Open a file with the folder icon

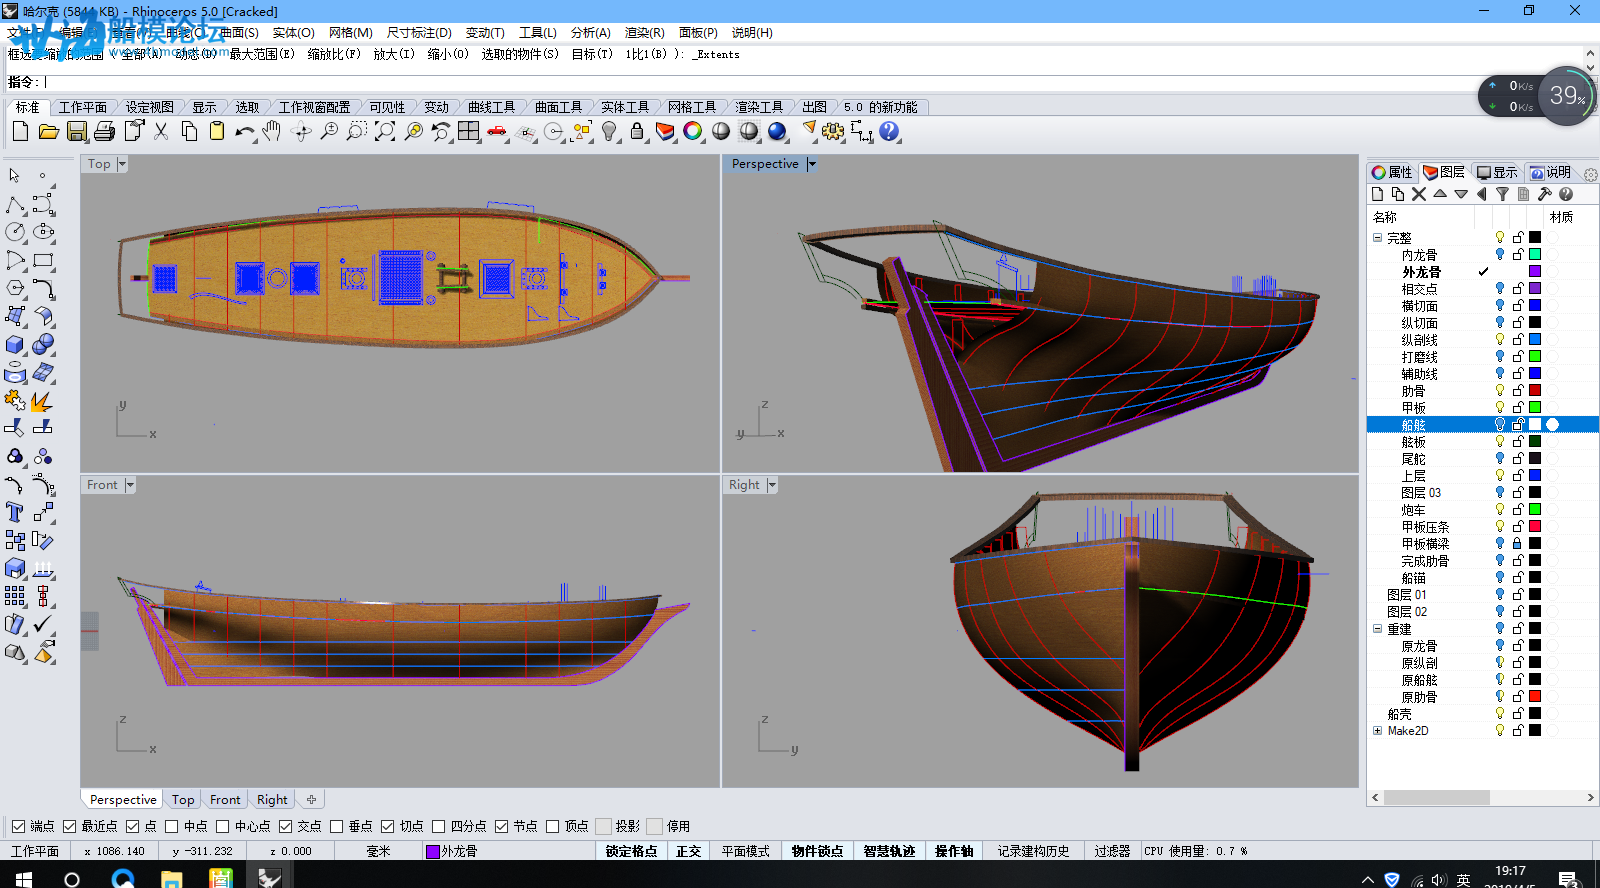pos(48,131)
